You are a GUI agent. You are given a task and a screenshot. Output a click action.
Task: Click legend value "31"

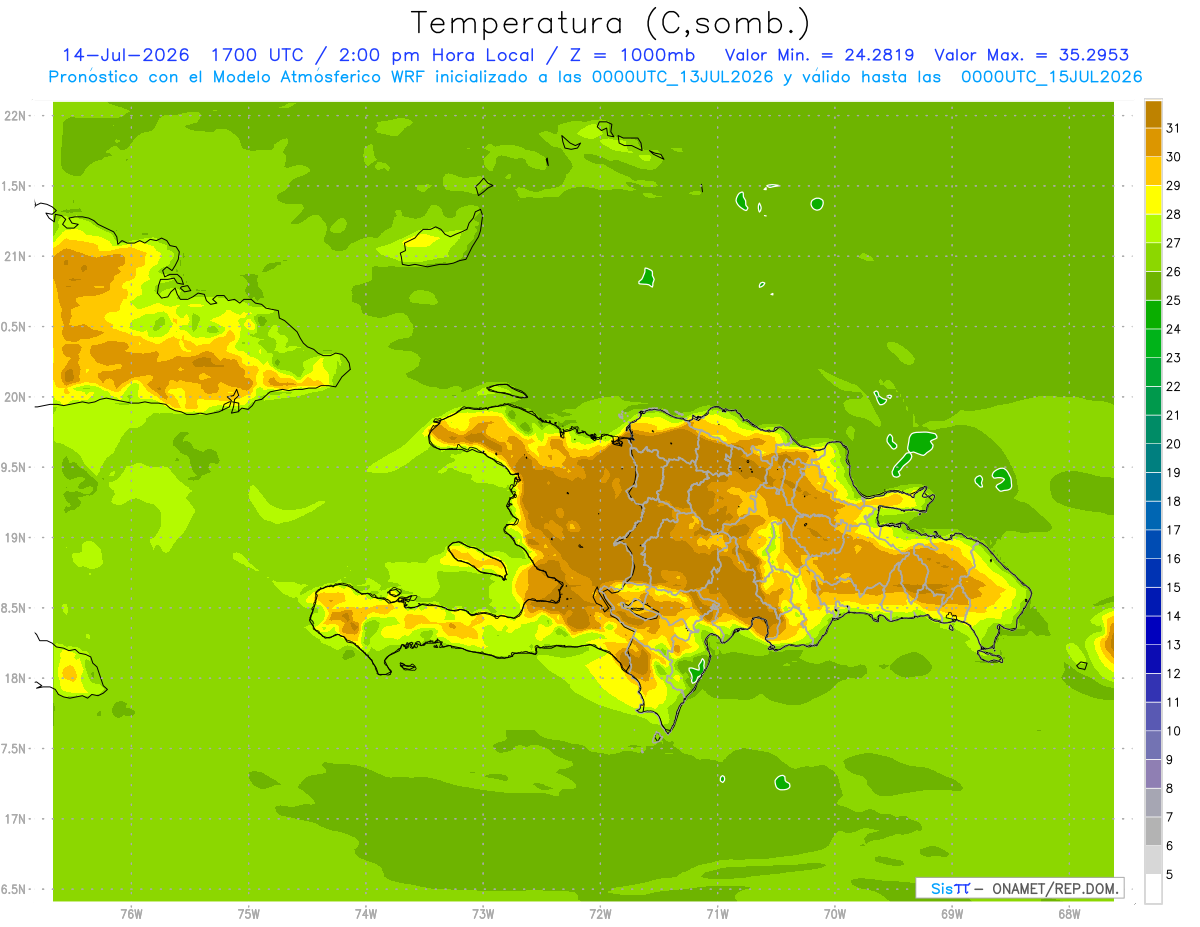1173,128
